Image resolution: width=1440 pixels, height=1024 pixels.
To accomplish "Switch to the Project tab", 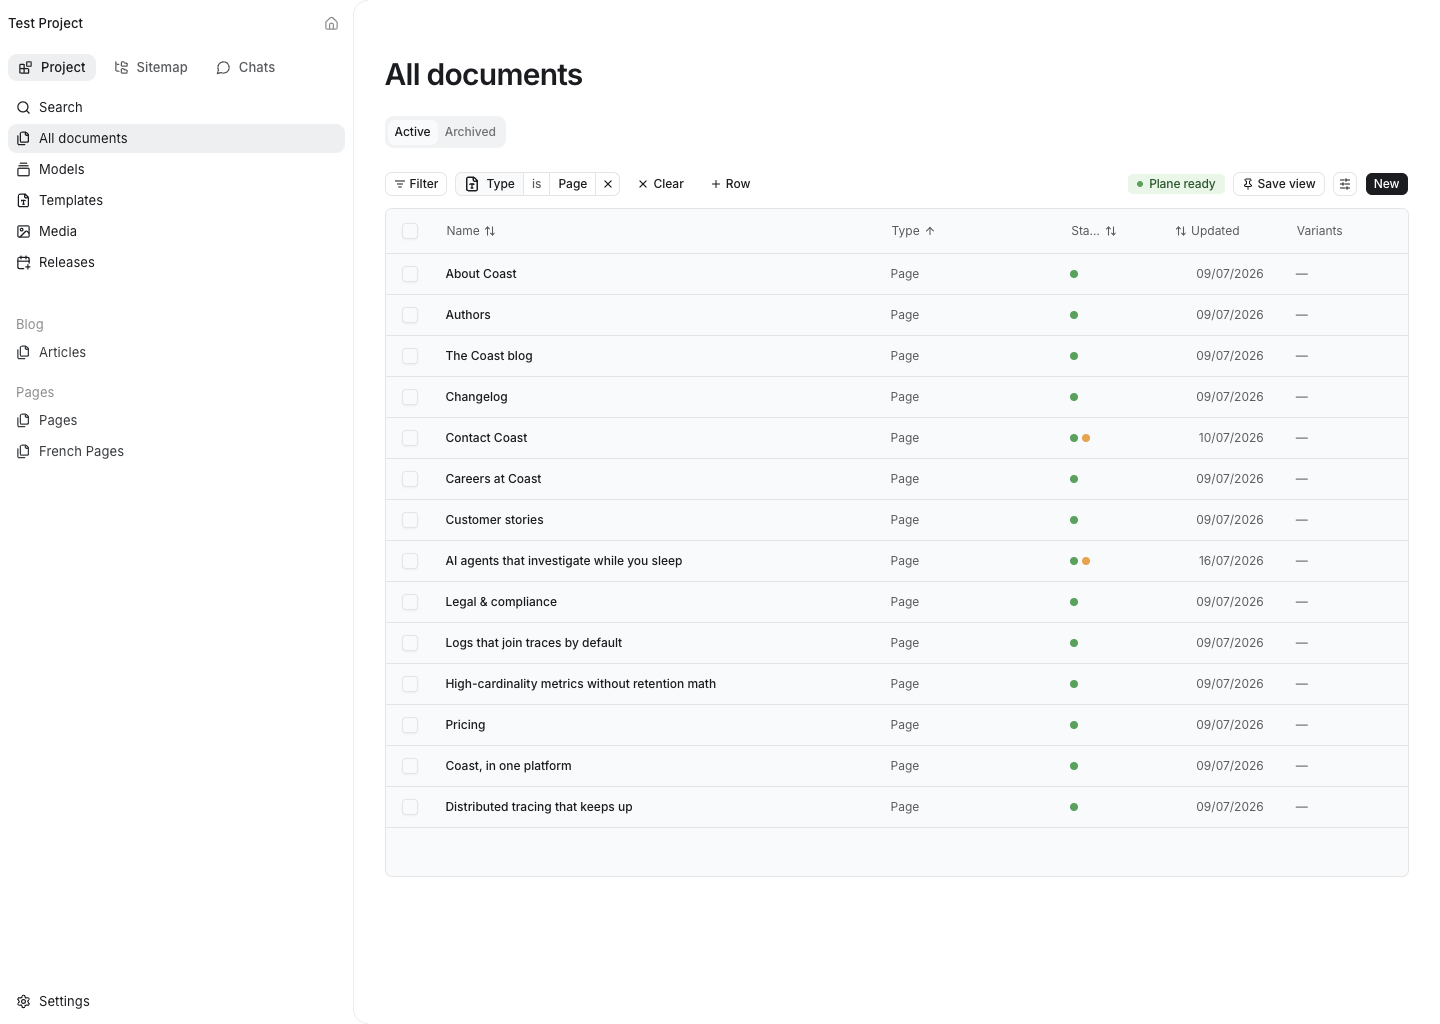I will tap(52, 67).
